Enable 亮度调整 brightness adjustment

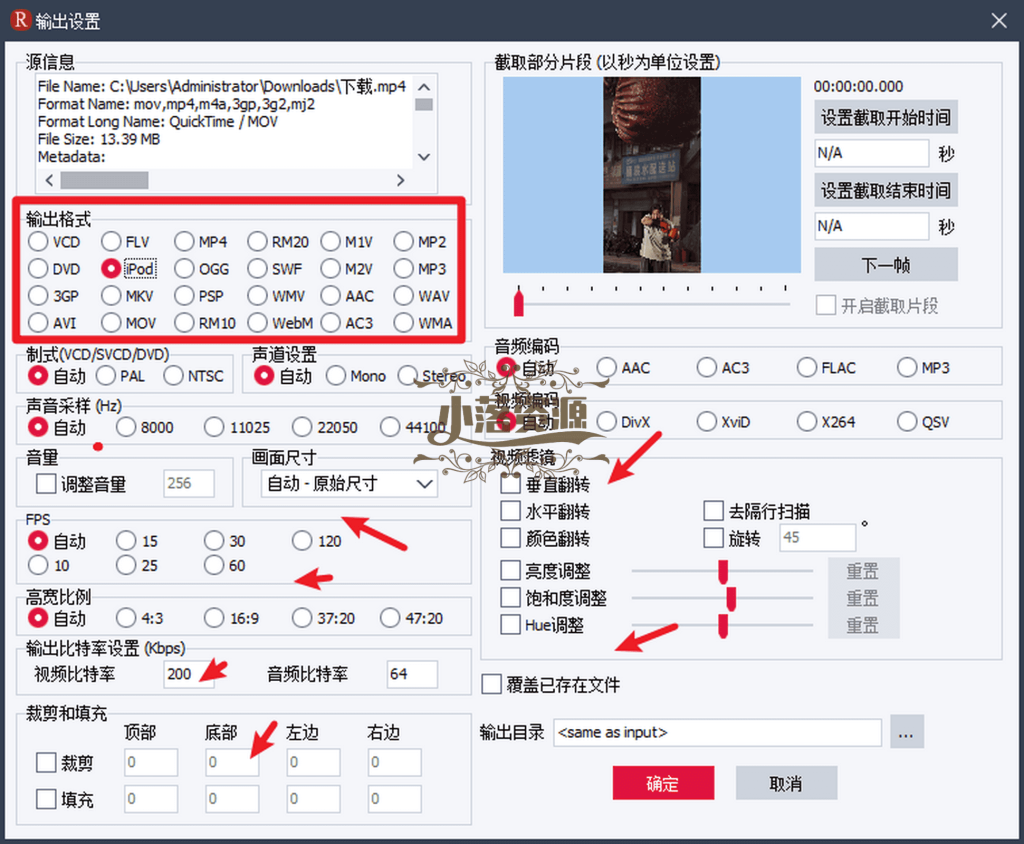click(x=511, y=571)
